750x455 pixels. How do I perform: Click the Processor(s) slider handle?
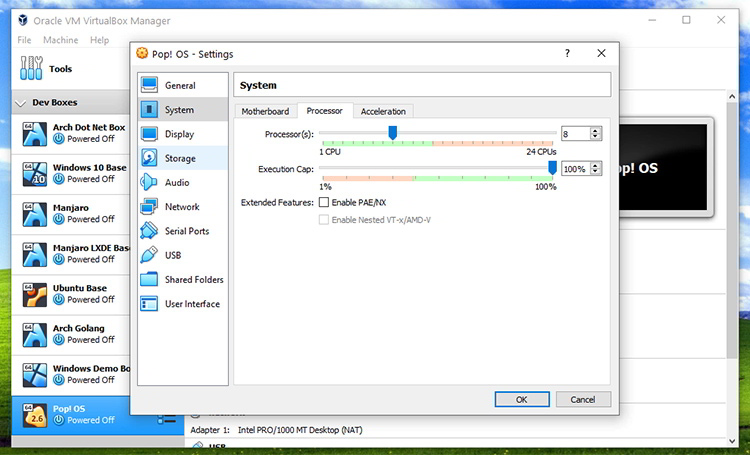[393, 133]
